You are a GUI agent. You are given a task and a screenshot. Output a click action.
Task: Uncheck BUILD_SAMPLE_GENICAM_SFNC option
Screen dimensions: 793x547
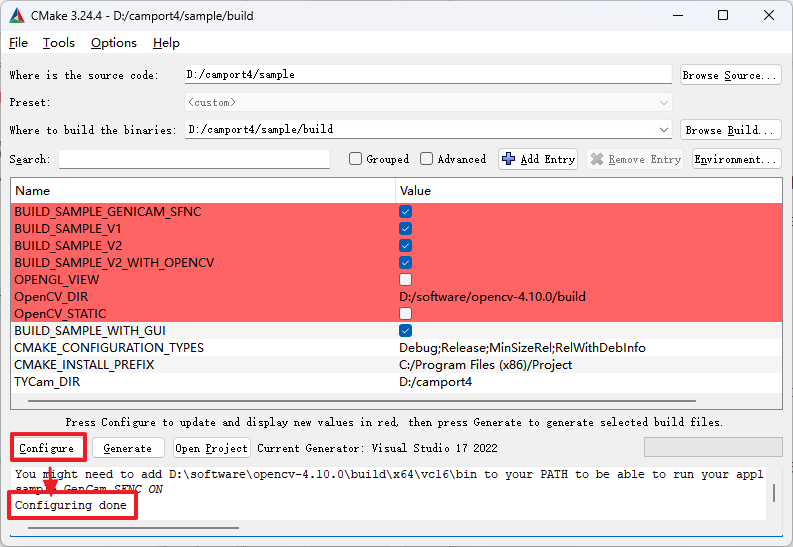406,212
